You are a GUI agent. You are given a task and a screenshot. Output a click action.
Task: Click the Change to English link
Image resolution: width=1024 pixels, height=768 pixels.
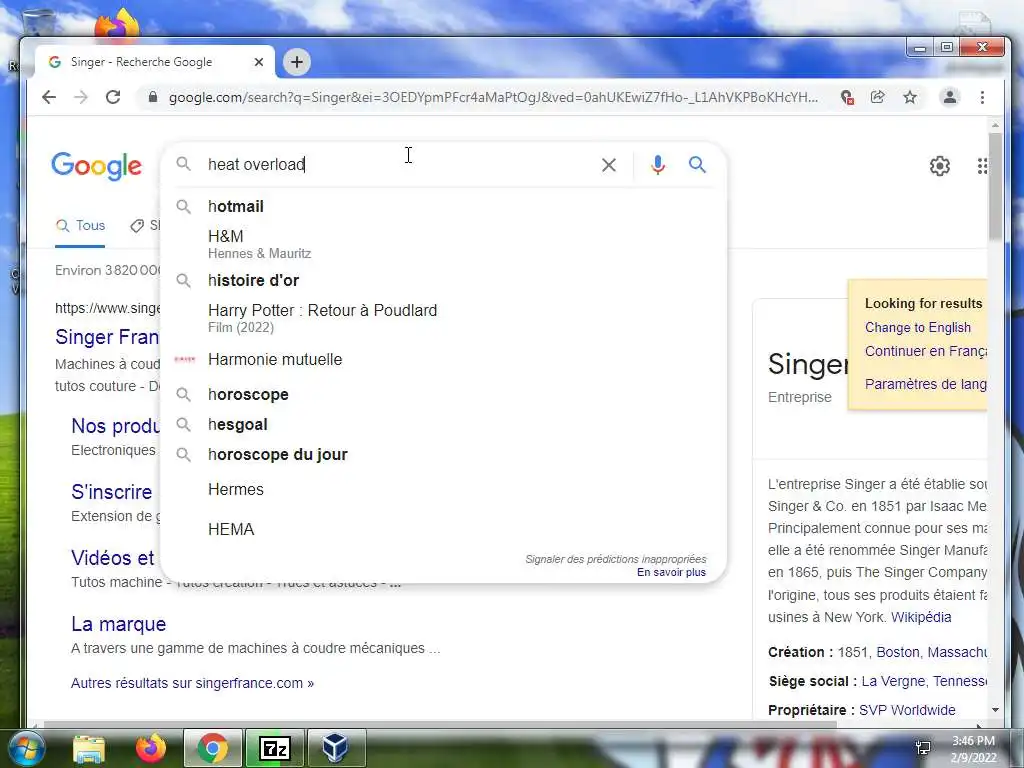point(918,328)
